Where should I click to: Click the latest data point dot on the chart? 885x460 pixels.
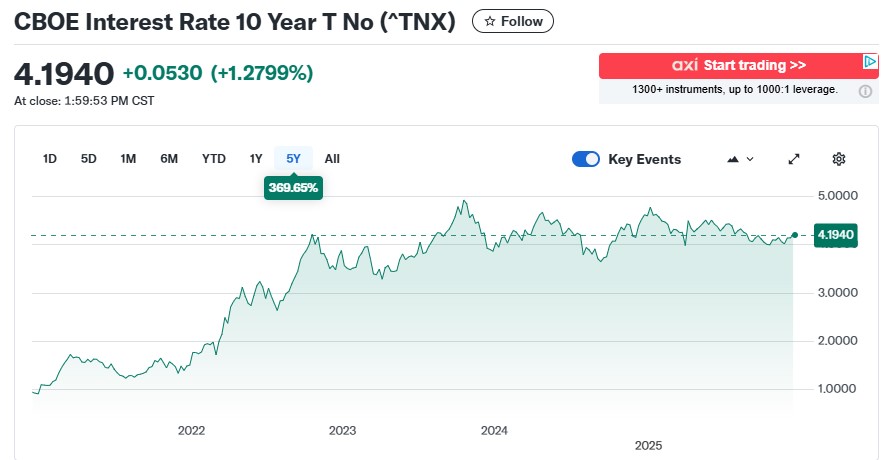794,235
